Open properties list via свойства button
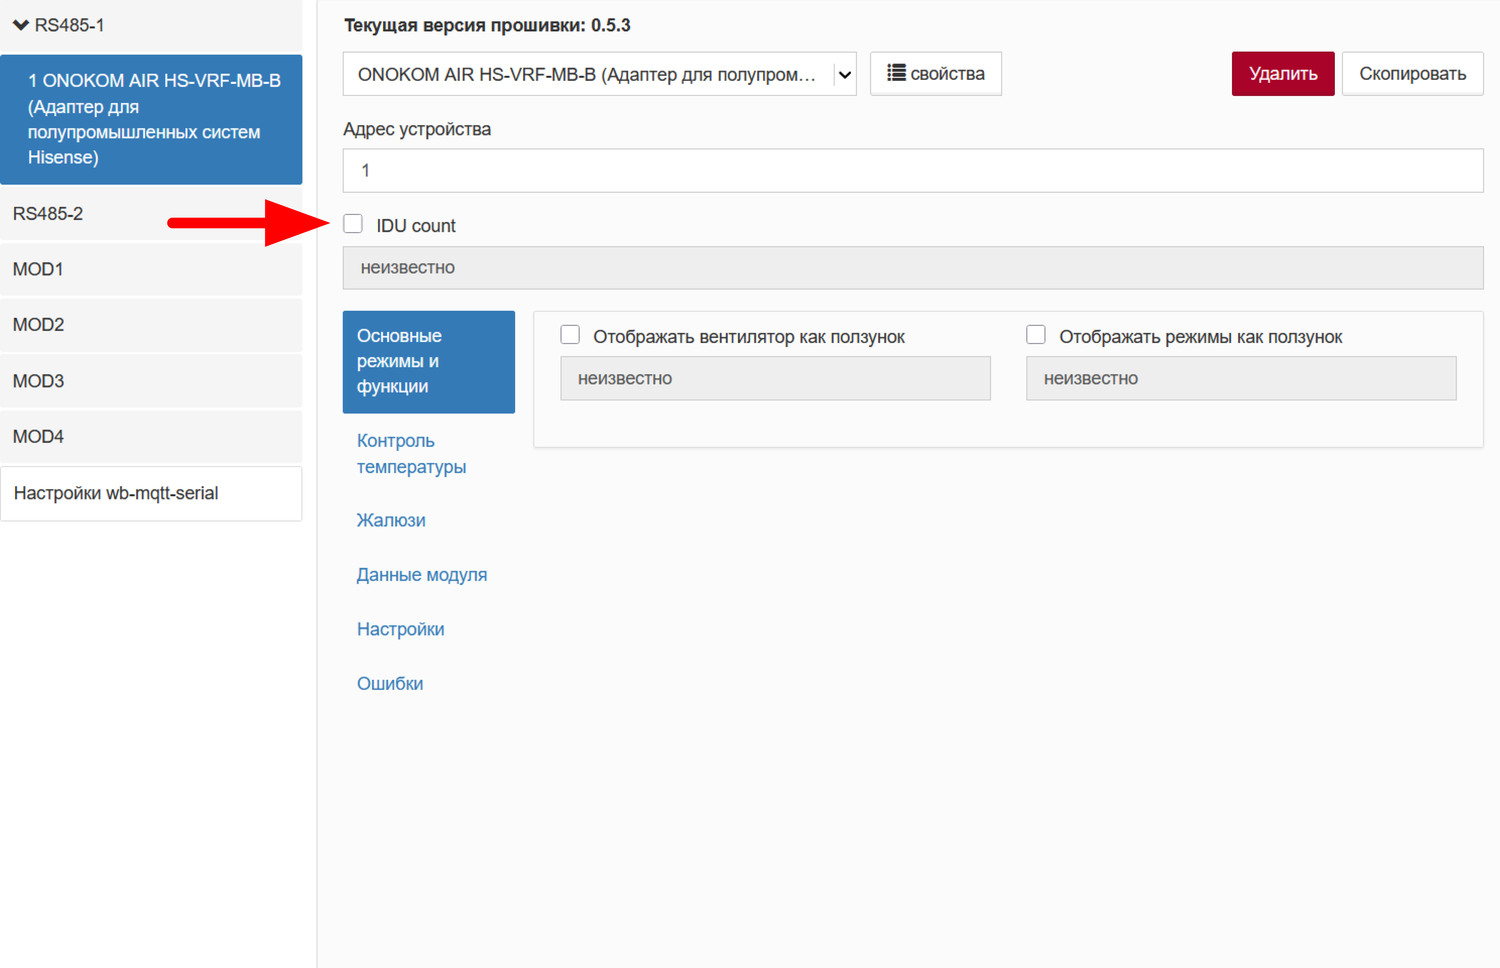Image resolution: width=1500 pixels, height=968 pixels. pos(935,74)
